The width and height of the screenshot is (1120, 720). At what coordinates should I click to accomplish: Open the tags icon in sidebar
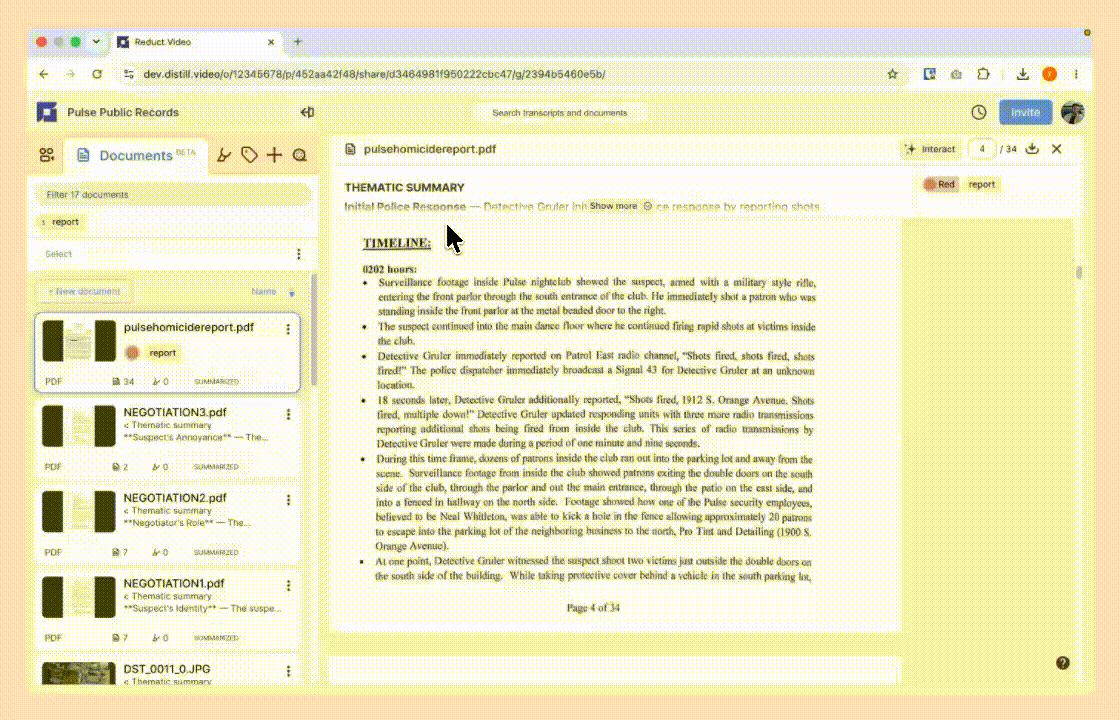click(x=249, y=155)
